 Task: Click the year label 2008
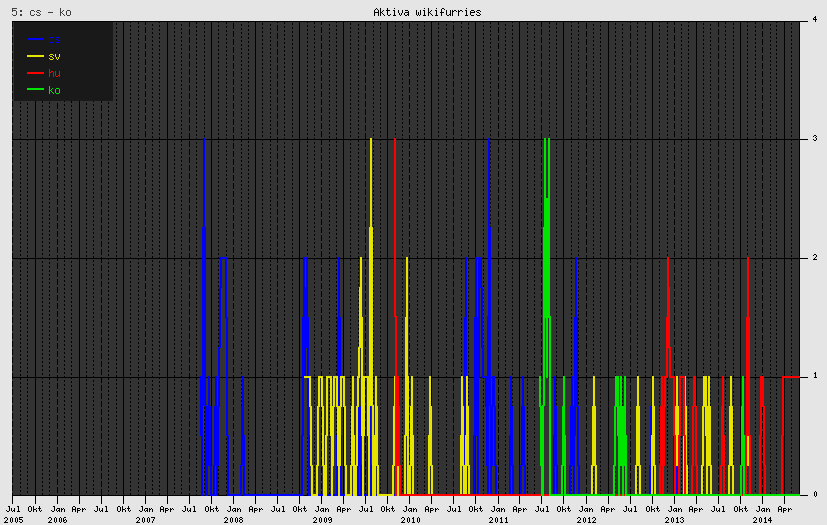coord(234,520)
